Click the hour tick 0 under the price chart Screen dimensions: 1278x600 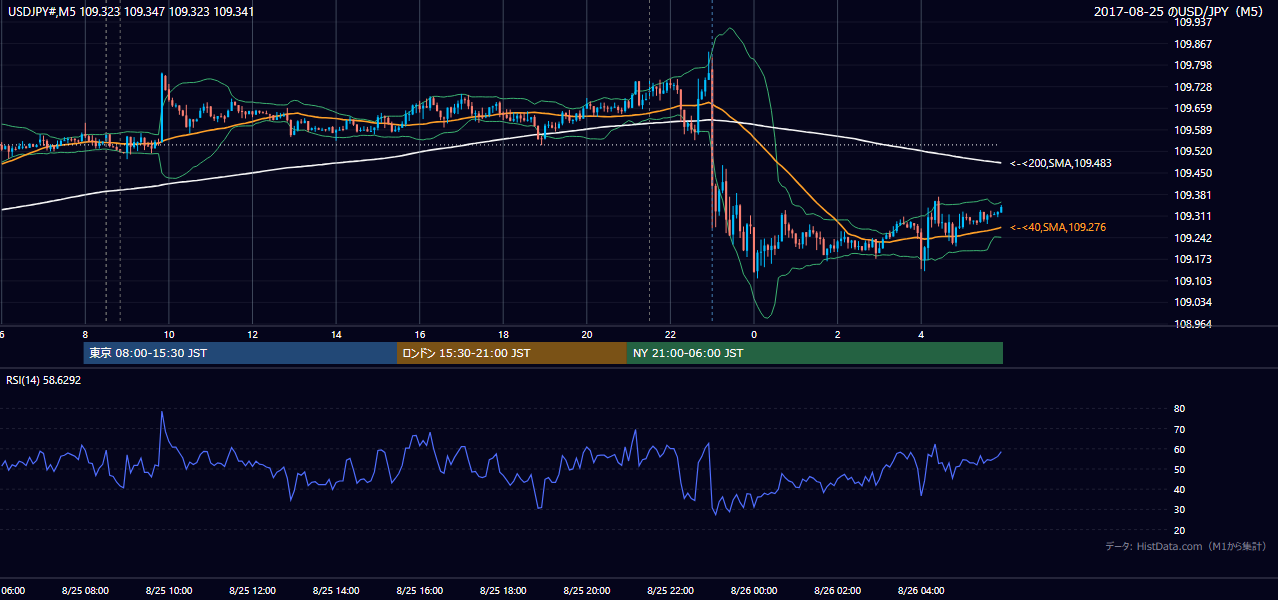[754, 334]
